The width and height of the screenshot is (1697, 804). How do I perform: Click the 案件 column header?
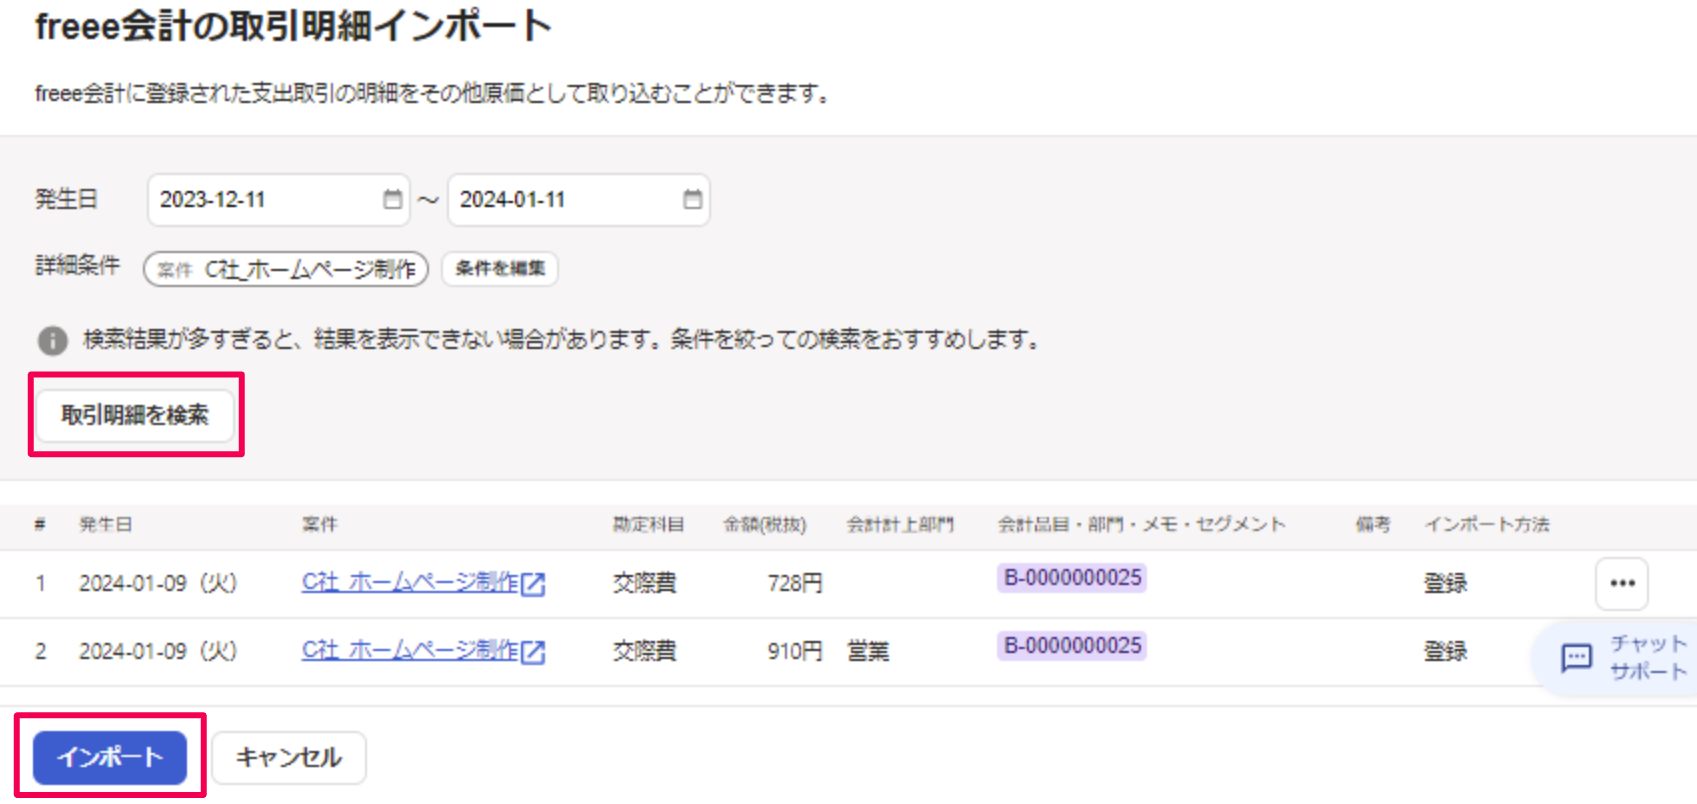click(x=320, y=524)
